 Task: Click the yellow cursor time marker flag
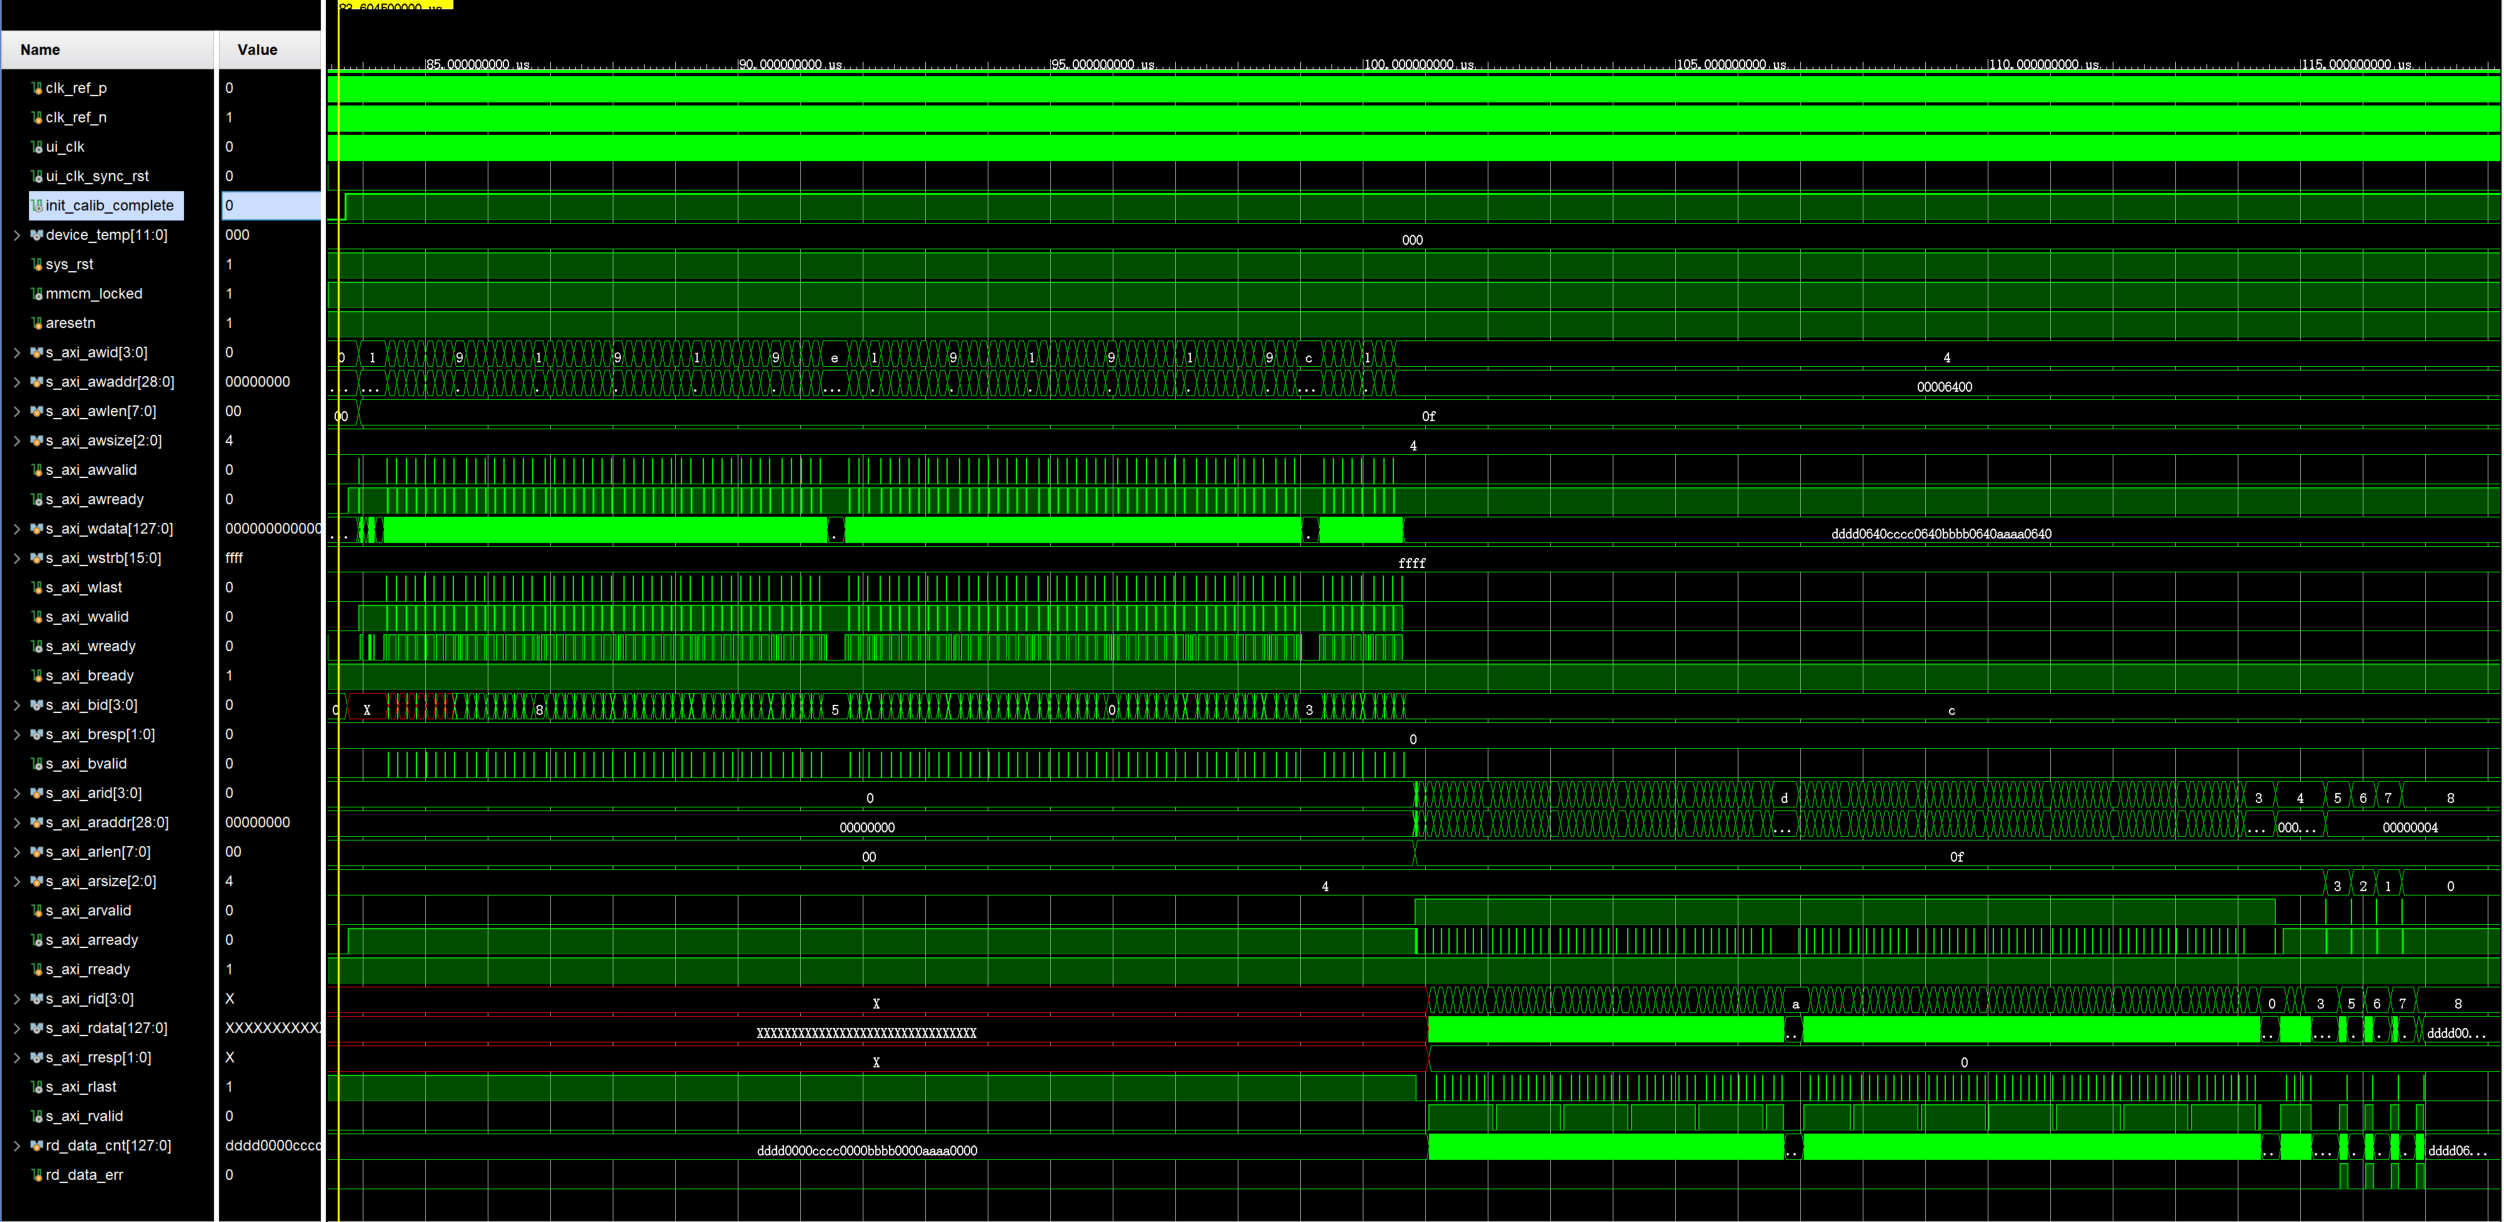coord(395,5)
